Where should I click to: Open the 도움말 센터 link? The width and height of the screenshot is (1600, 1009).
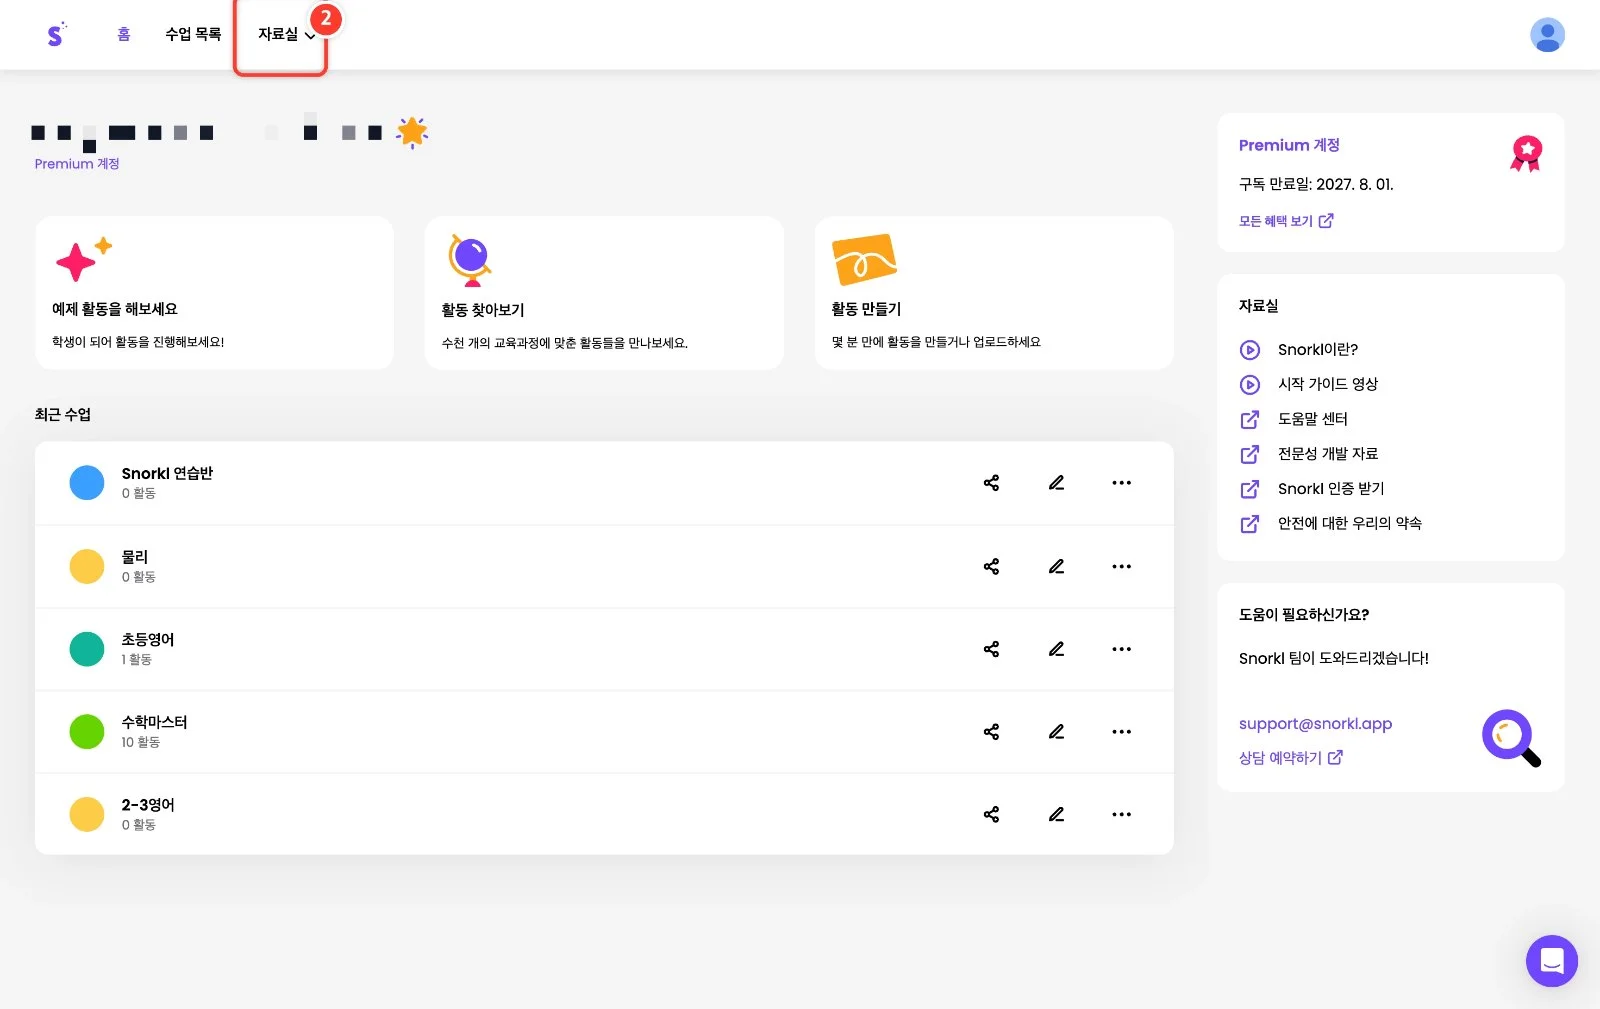coord(1294,420)
